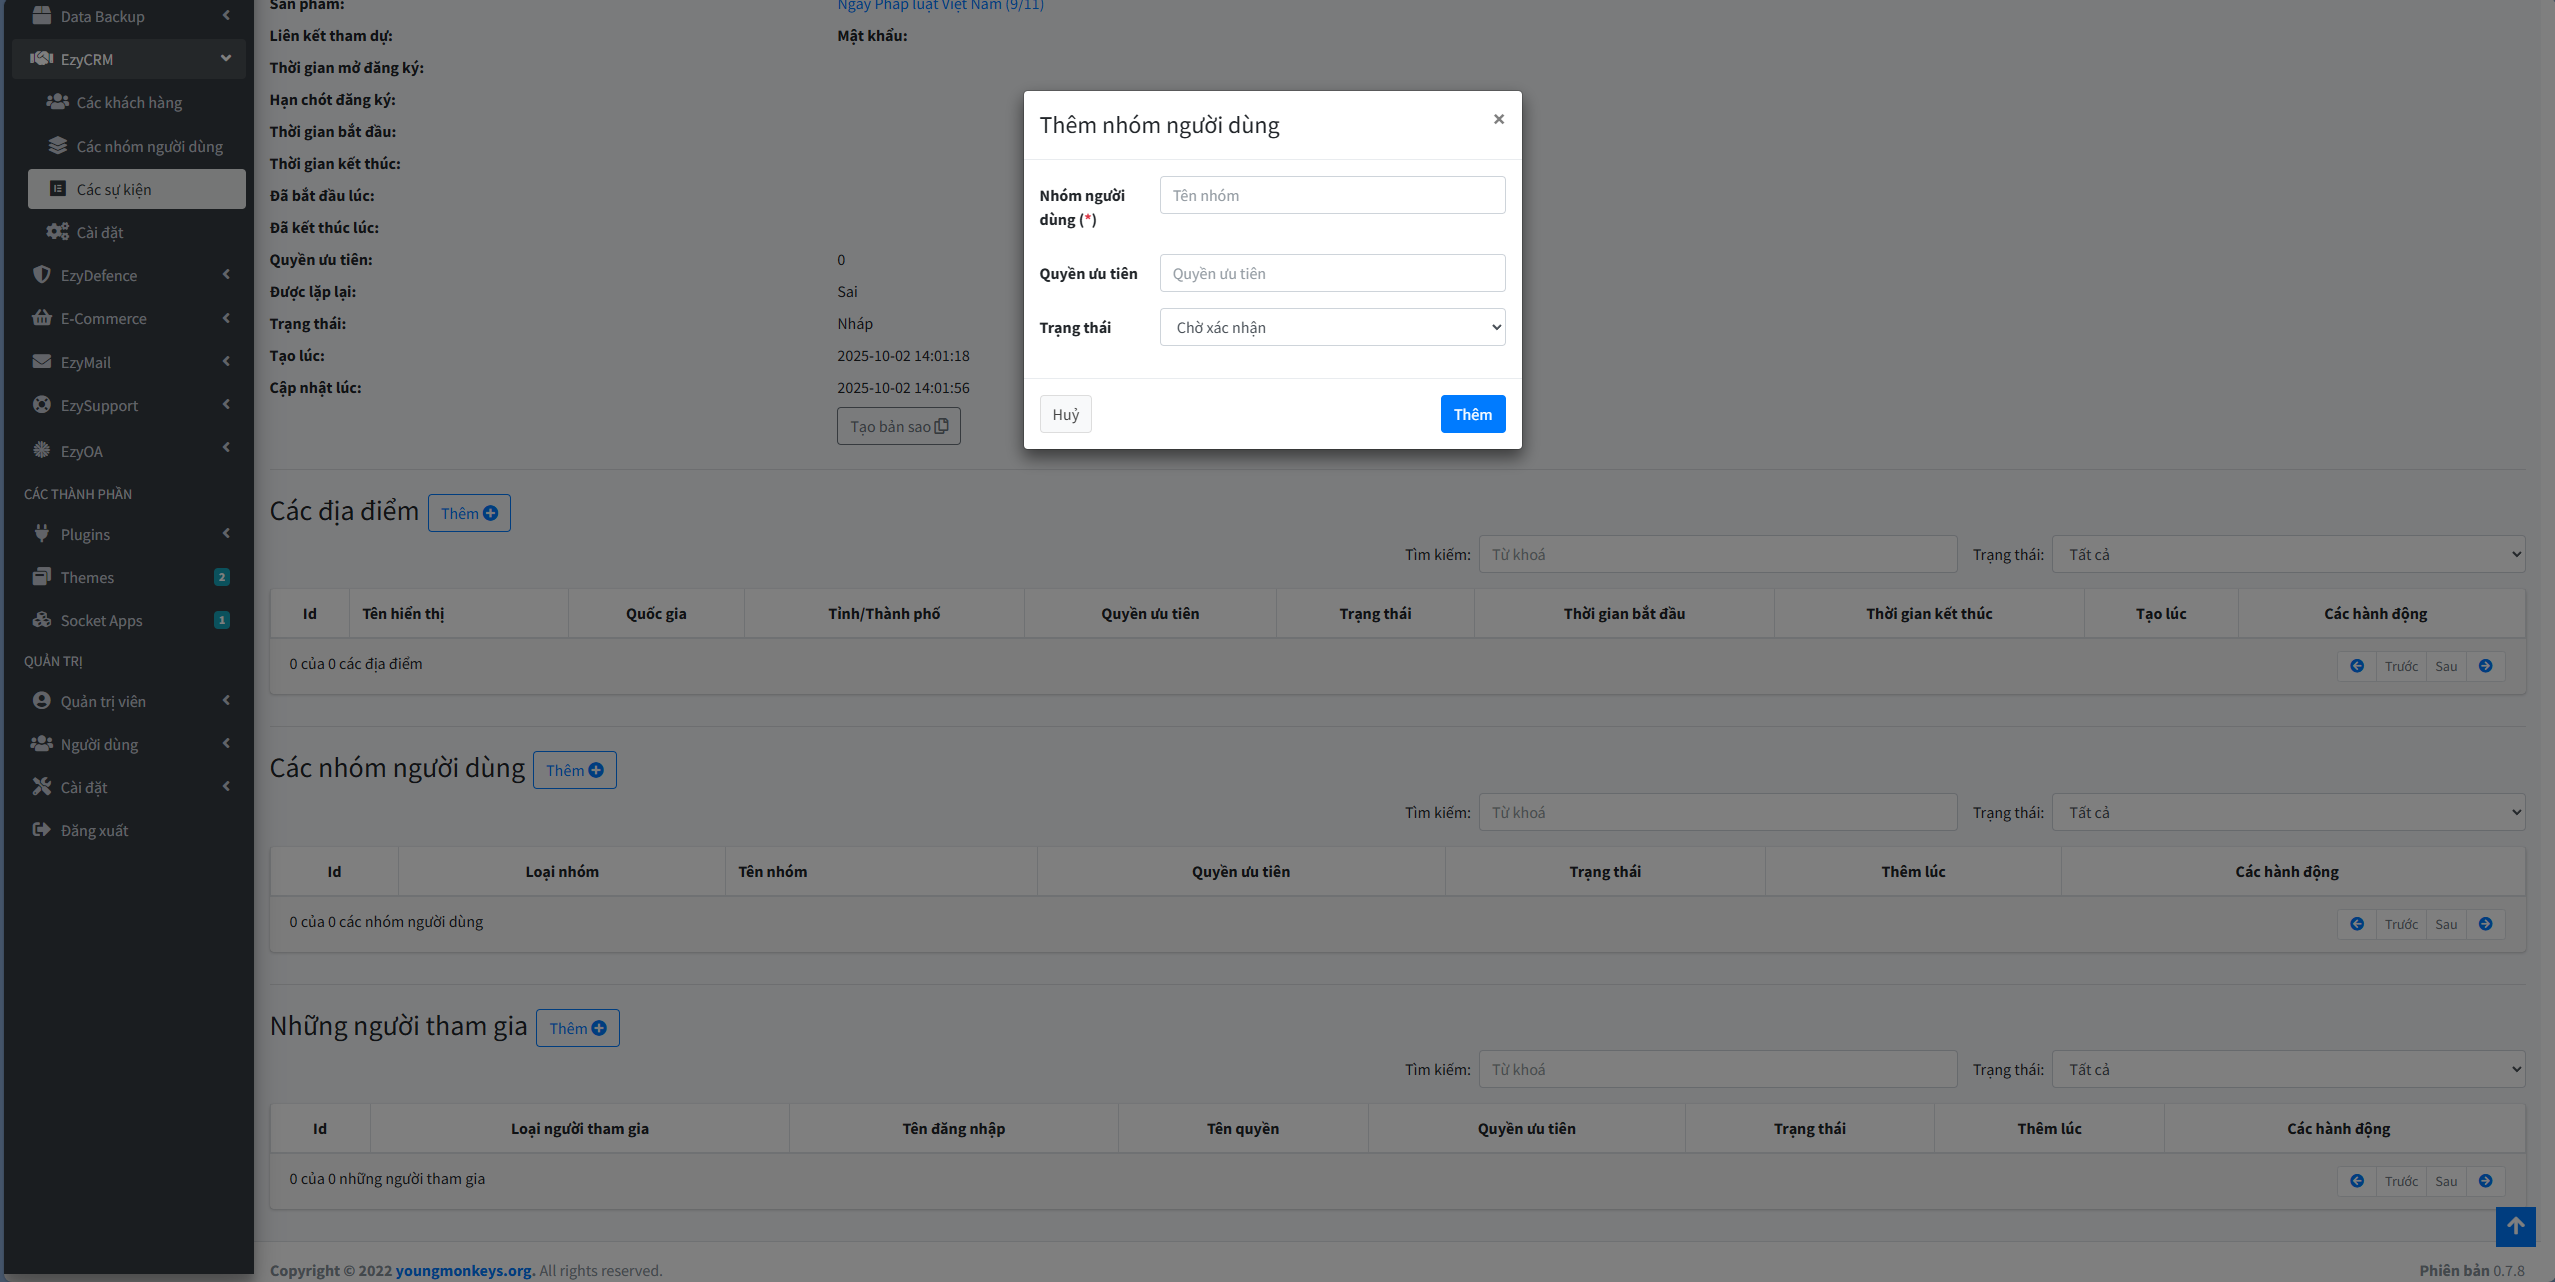2555x1282 pixels.
Task: Click the Tên nhóm input field
Action: (x=1332, y=195)
